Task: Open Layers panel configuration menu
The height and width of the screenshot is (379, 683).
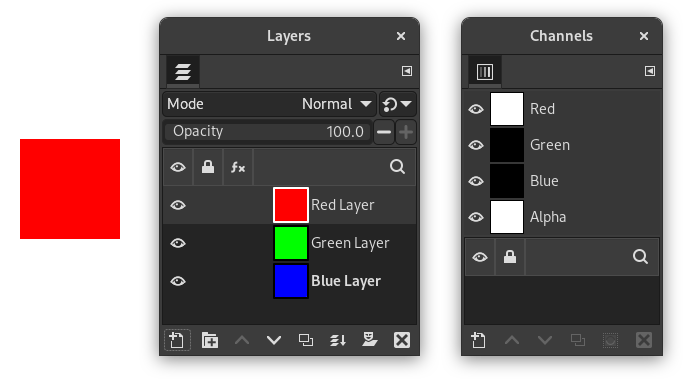Action: [407, 71]
